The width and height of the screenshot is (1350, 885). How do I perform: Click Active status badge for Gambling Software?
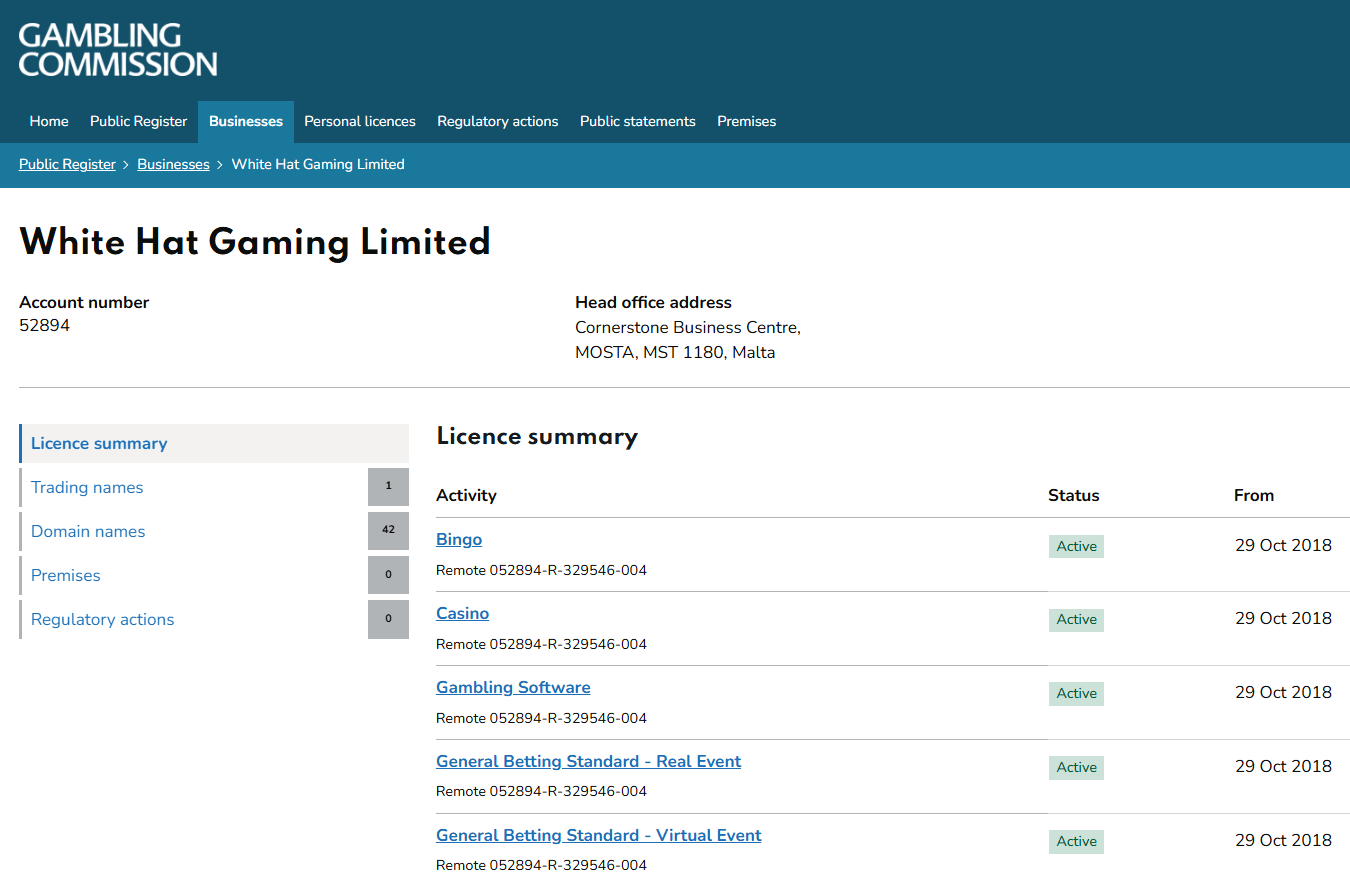point(1076,693)
